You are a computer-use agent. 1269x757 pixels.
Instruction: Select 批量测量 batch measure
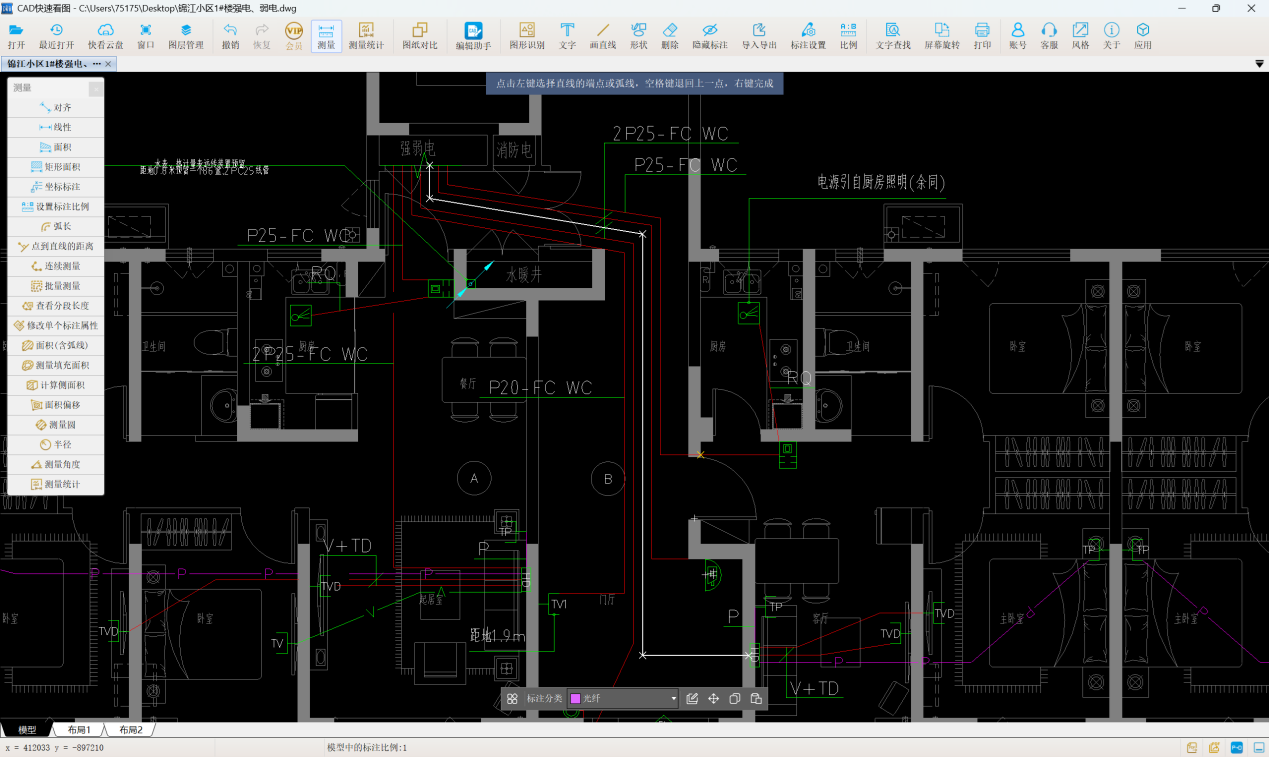click(x=56, y=286)
